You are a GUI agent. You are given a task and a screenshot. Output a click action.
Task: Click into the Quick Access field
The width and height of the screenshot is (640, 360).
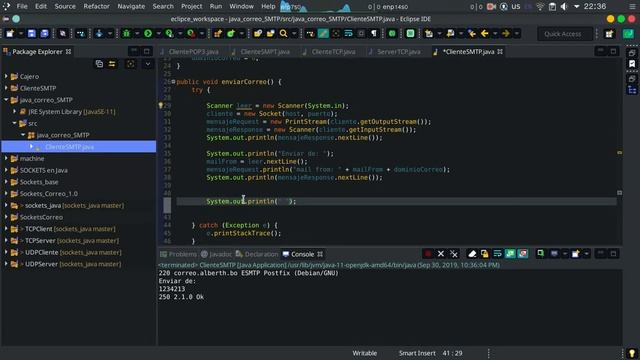coord(565,34)
